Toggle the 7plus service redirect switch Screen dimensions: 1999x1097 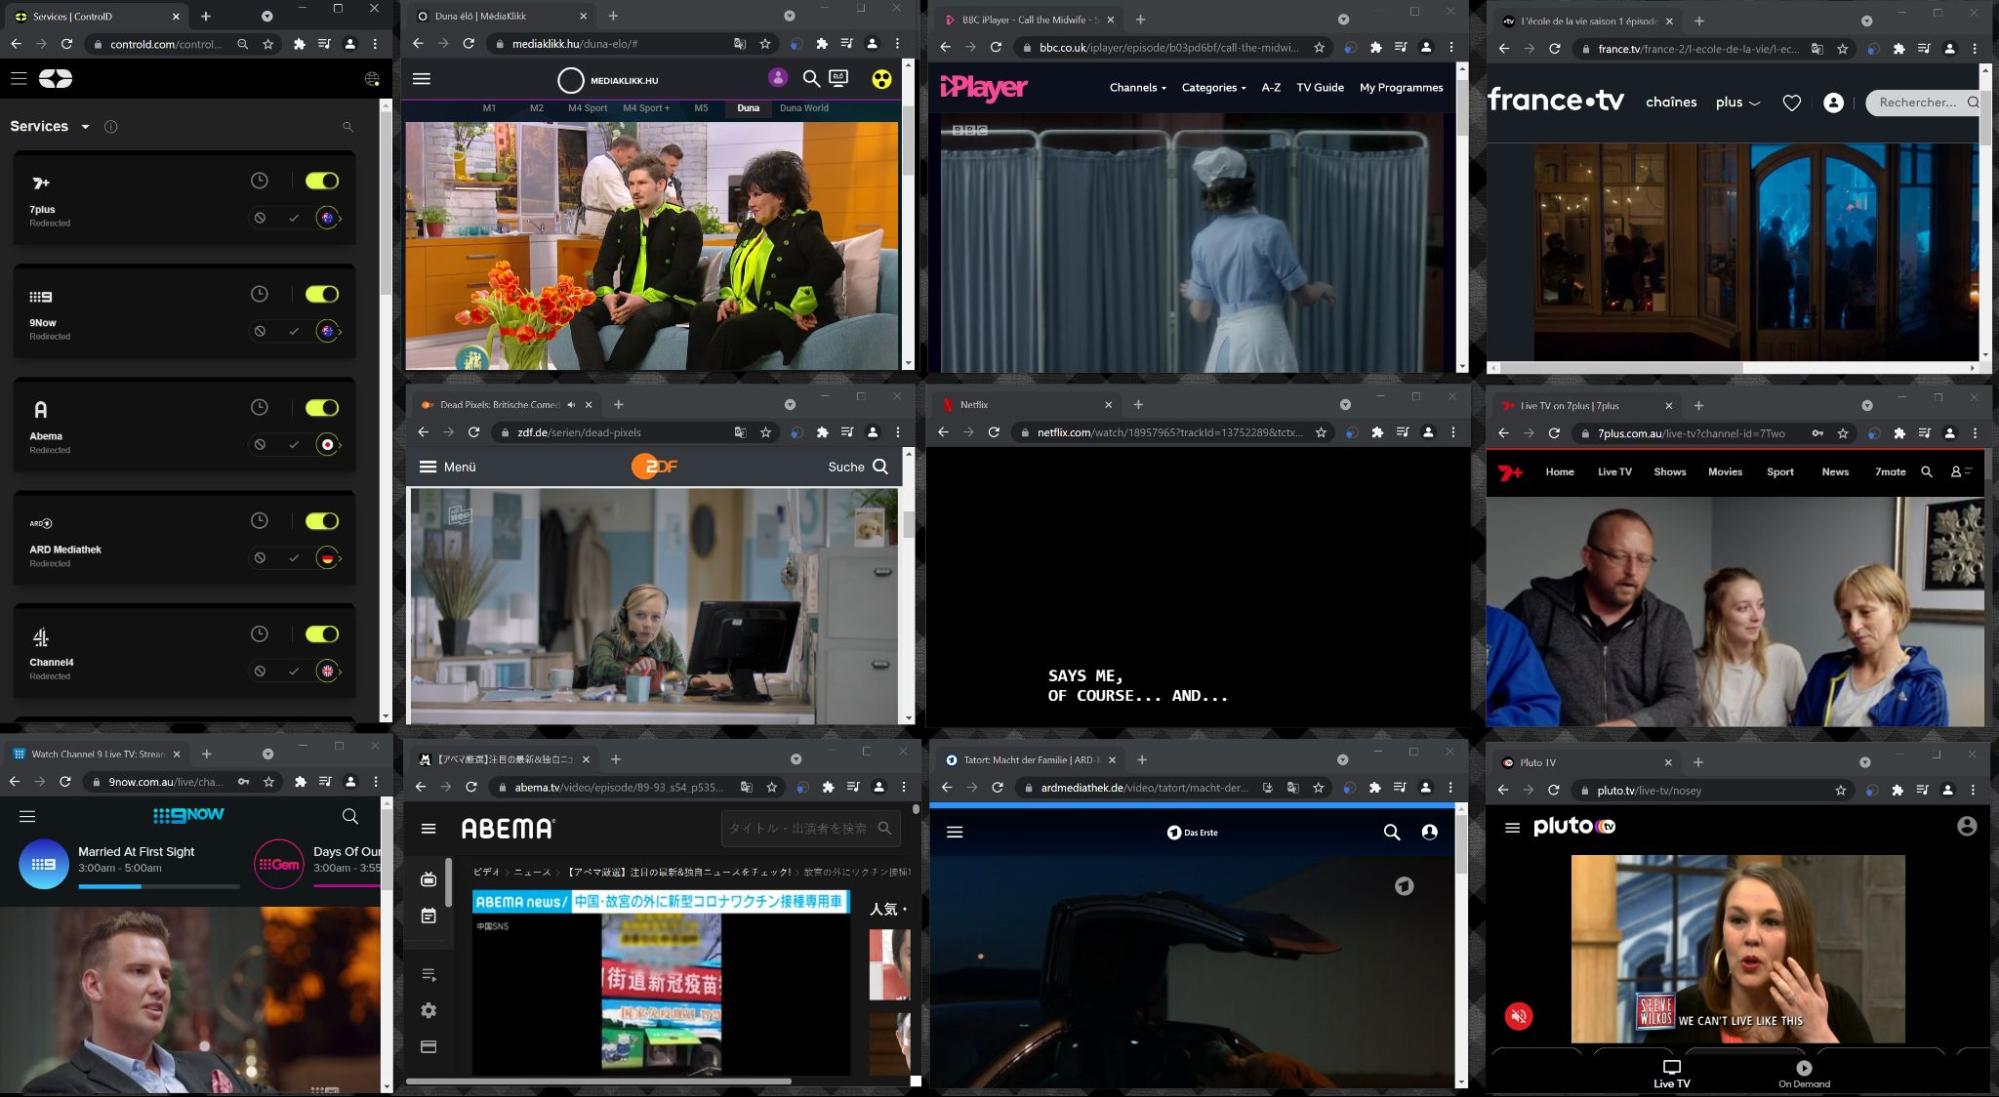coord(321,181)
